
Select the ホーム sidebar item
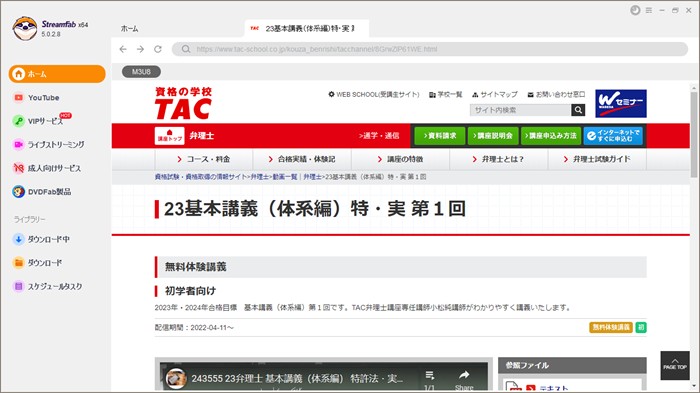pos(57,74)
